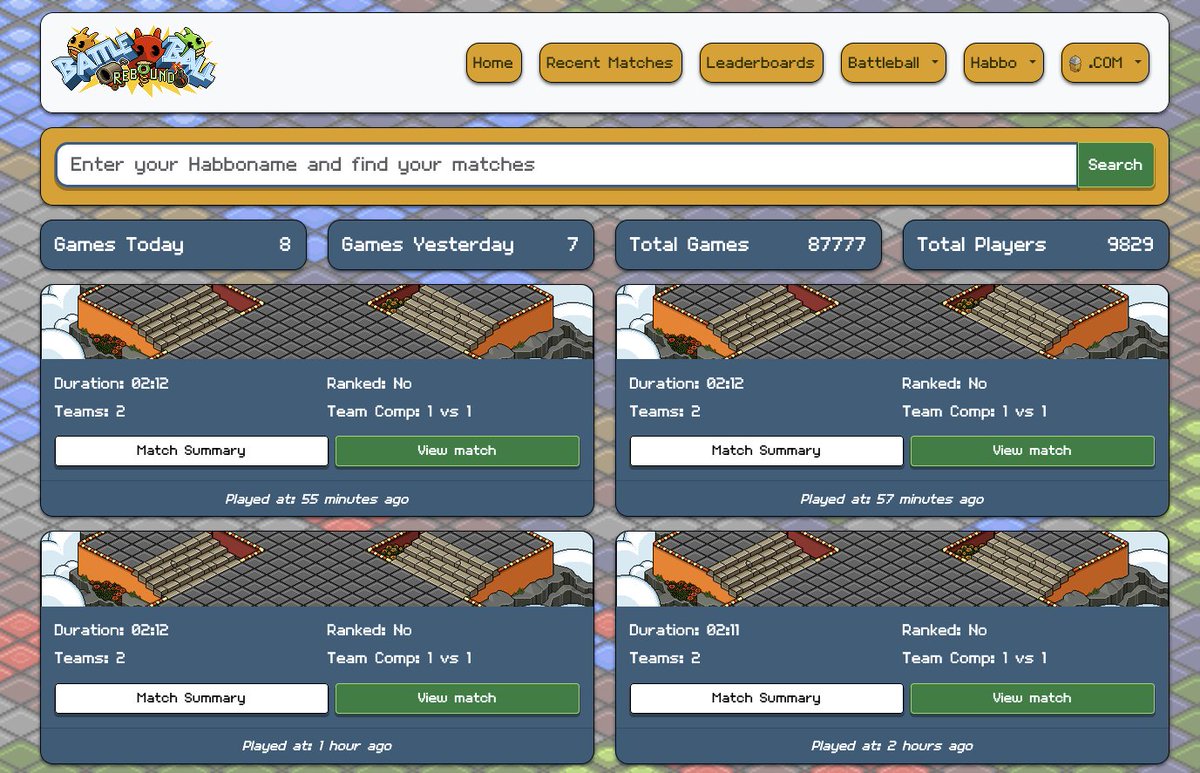1200x773 pixels.
Task: View match played 2 hours ago
Action: click(1032, 698)
